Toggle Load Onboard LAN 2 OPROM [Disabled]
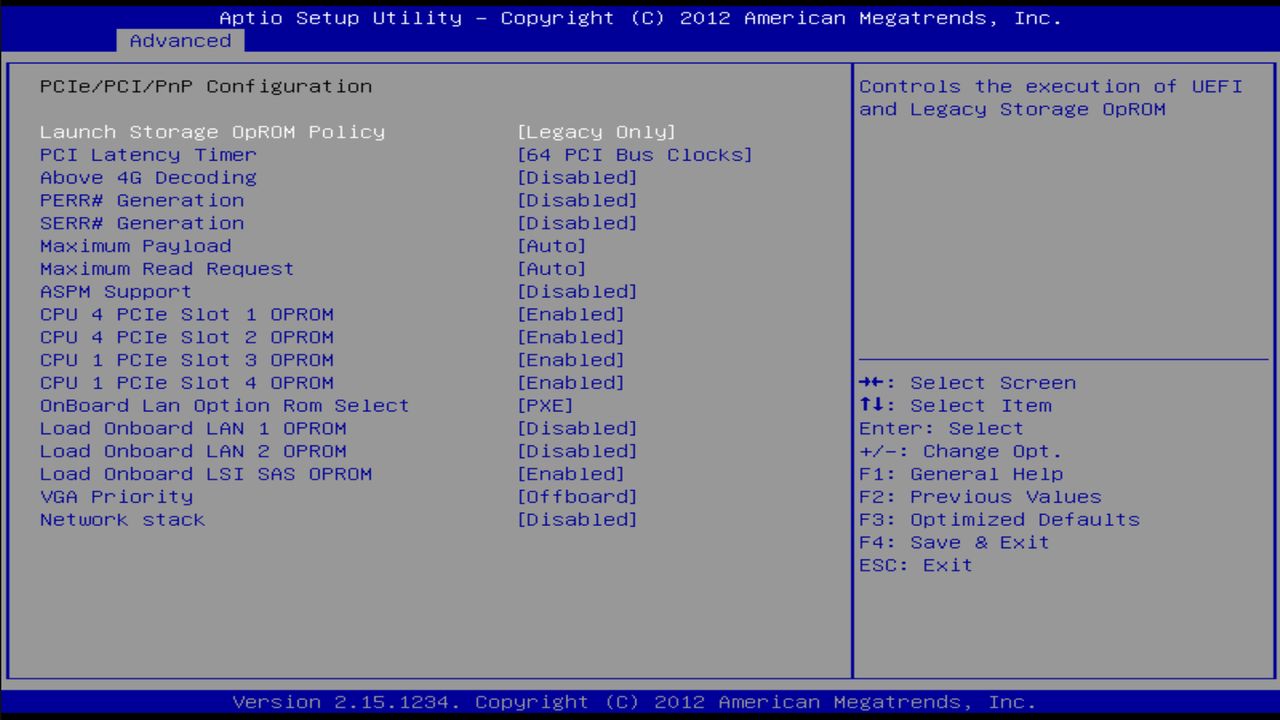1280x720 pixels. (577, 452)
